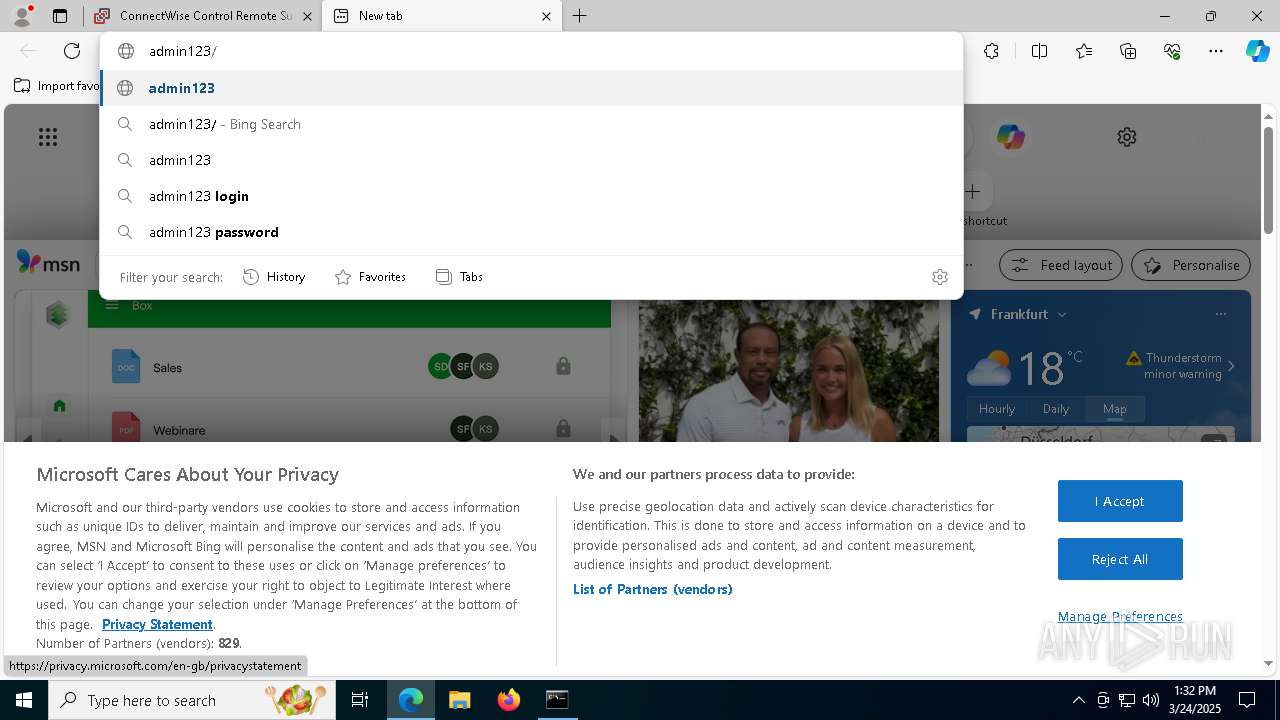Click the taskbar search box

[x=193, y=700]
